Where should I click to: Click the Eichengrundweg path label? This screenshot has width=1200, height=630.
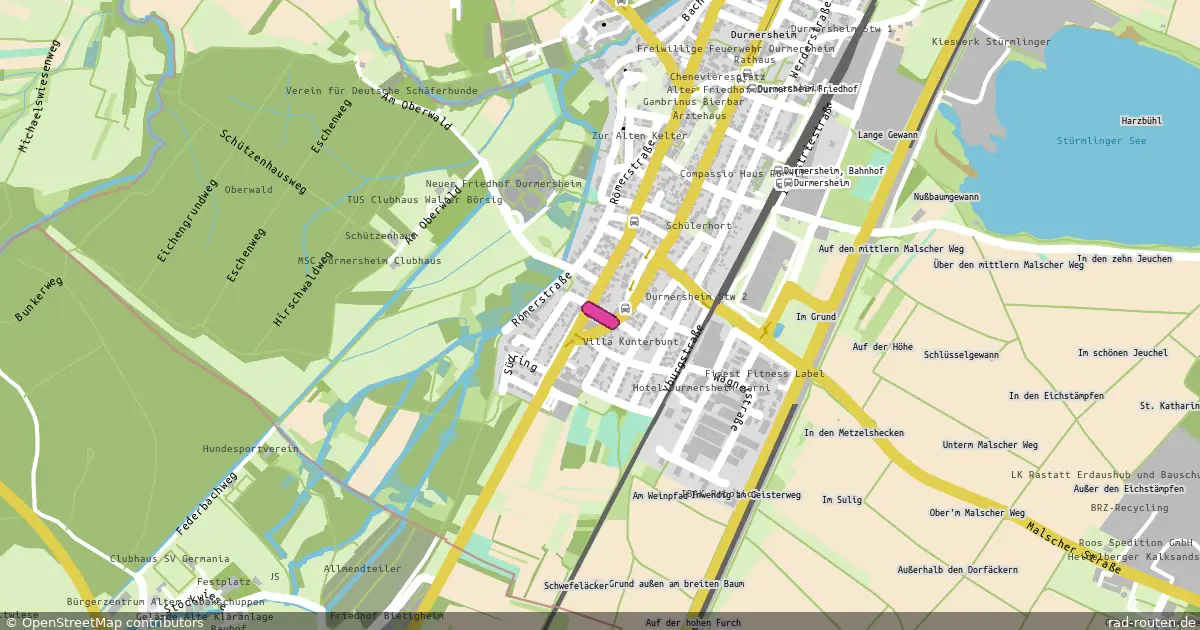coord(187,221)
